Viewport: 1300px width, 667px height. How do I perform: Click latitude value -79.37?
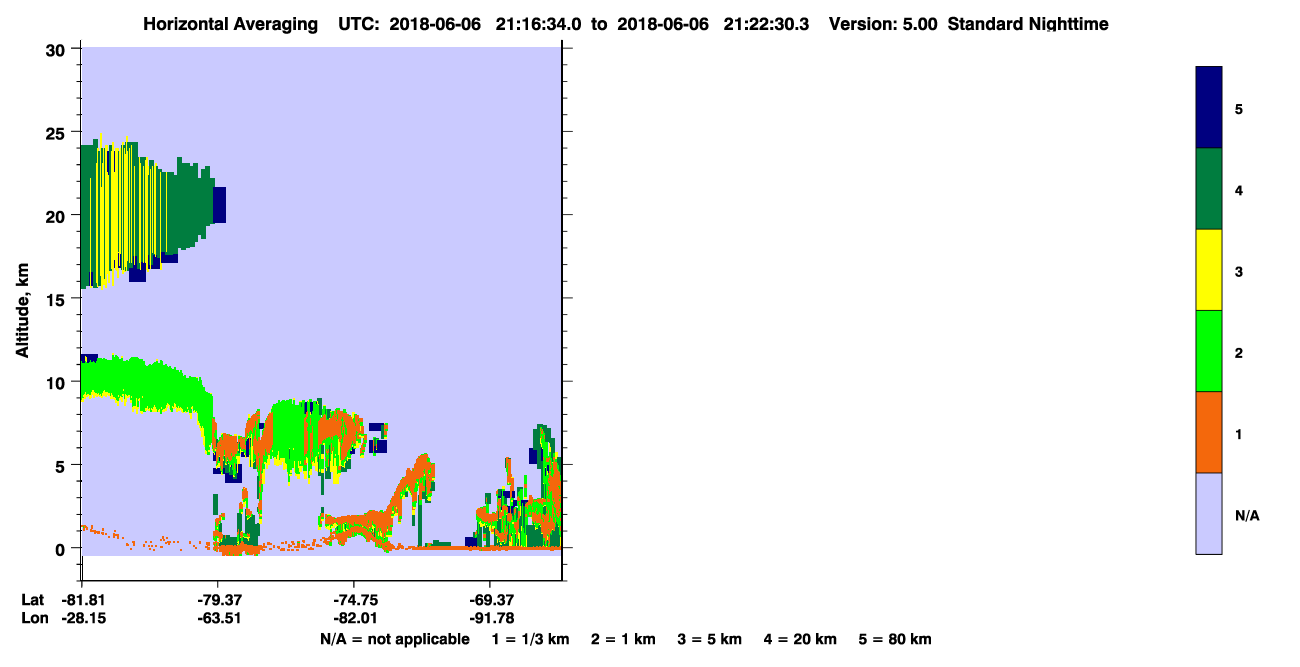[x=218, y=600]
